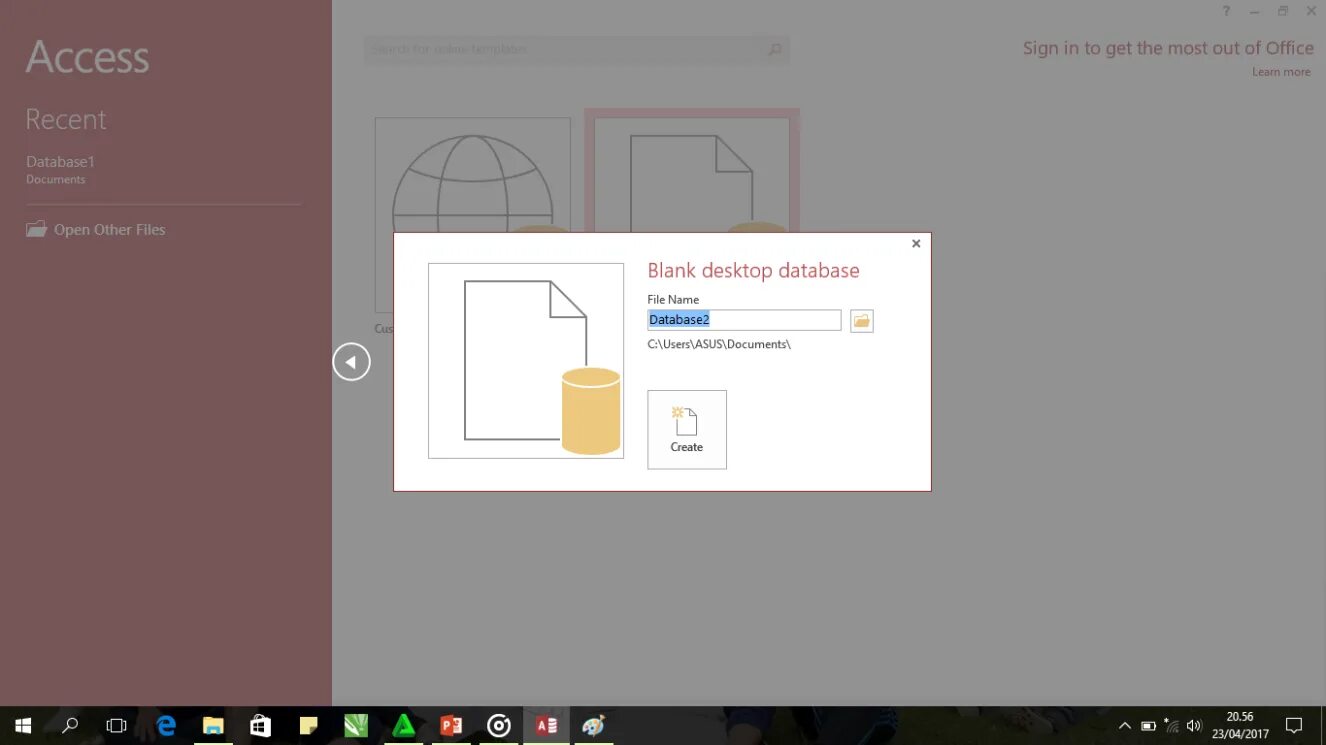Restore down the Access window

click(1283, 11)
